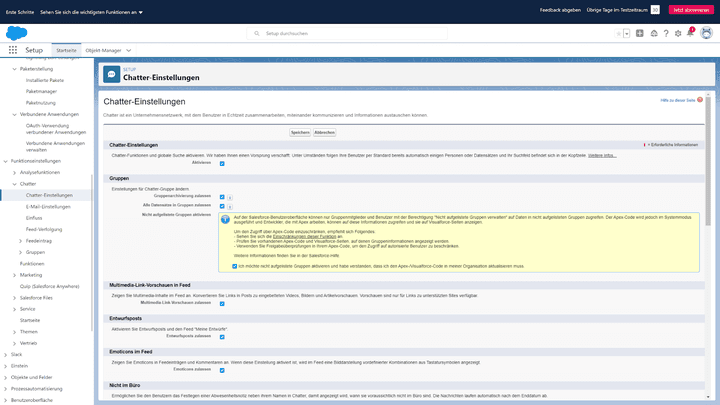720x405 pixels.
Task: Open the help question mark icon
Action: pyautogui.click(x=666, y=33)
